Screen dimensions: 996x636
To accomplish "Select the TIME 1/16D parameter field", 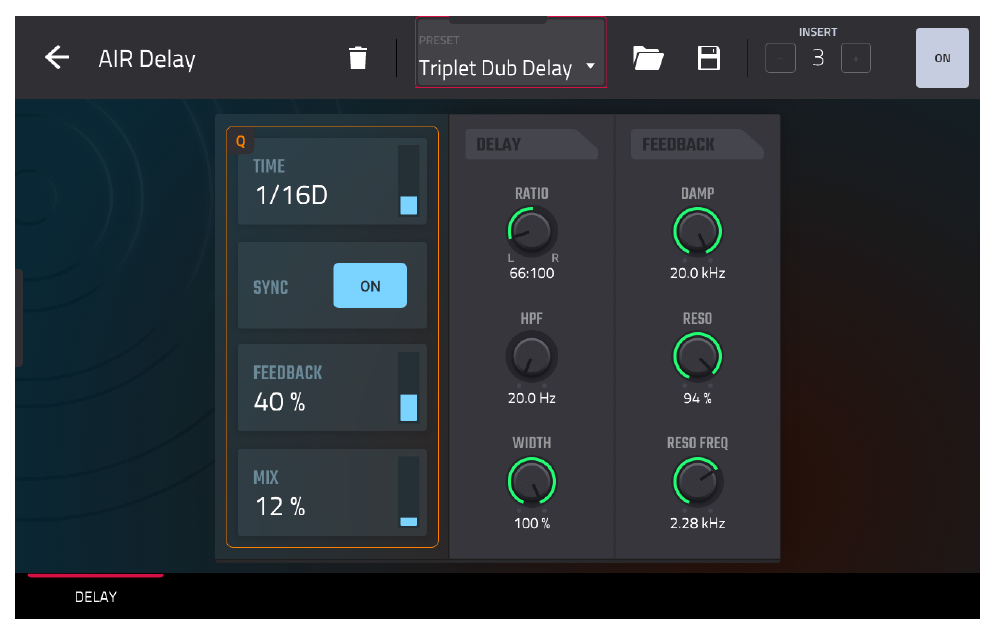I will click(x=332, y=181).
